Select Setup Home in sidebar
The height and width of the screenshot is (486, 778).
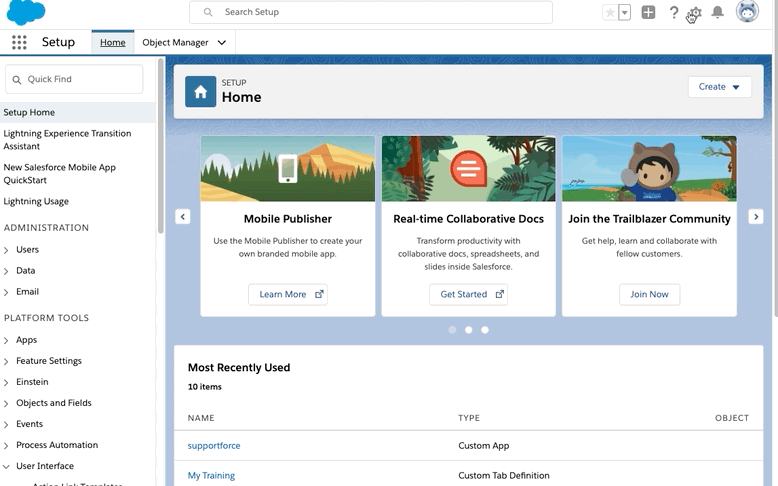[77, 112]
